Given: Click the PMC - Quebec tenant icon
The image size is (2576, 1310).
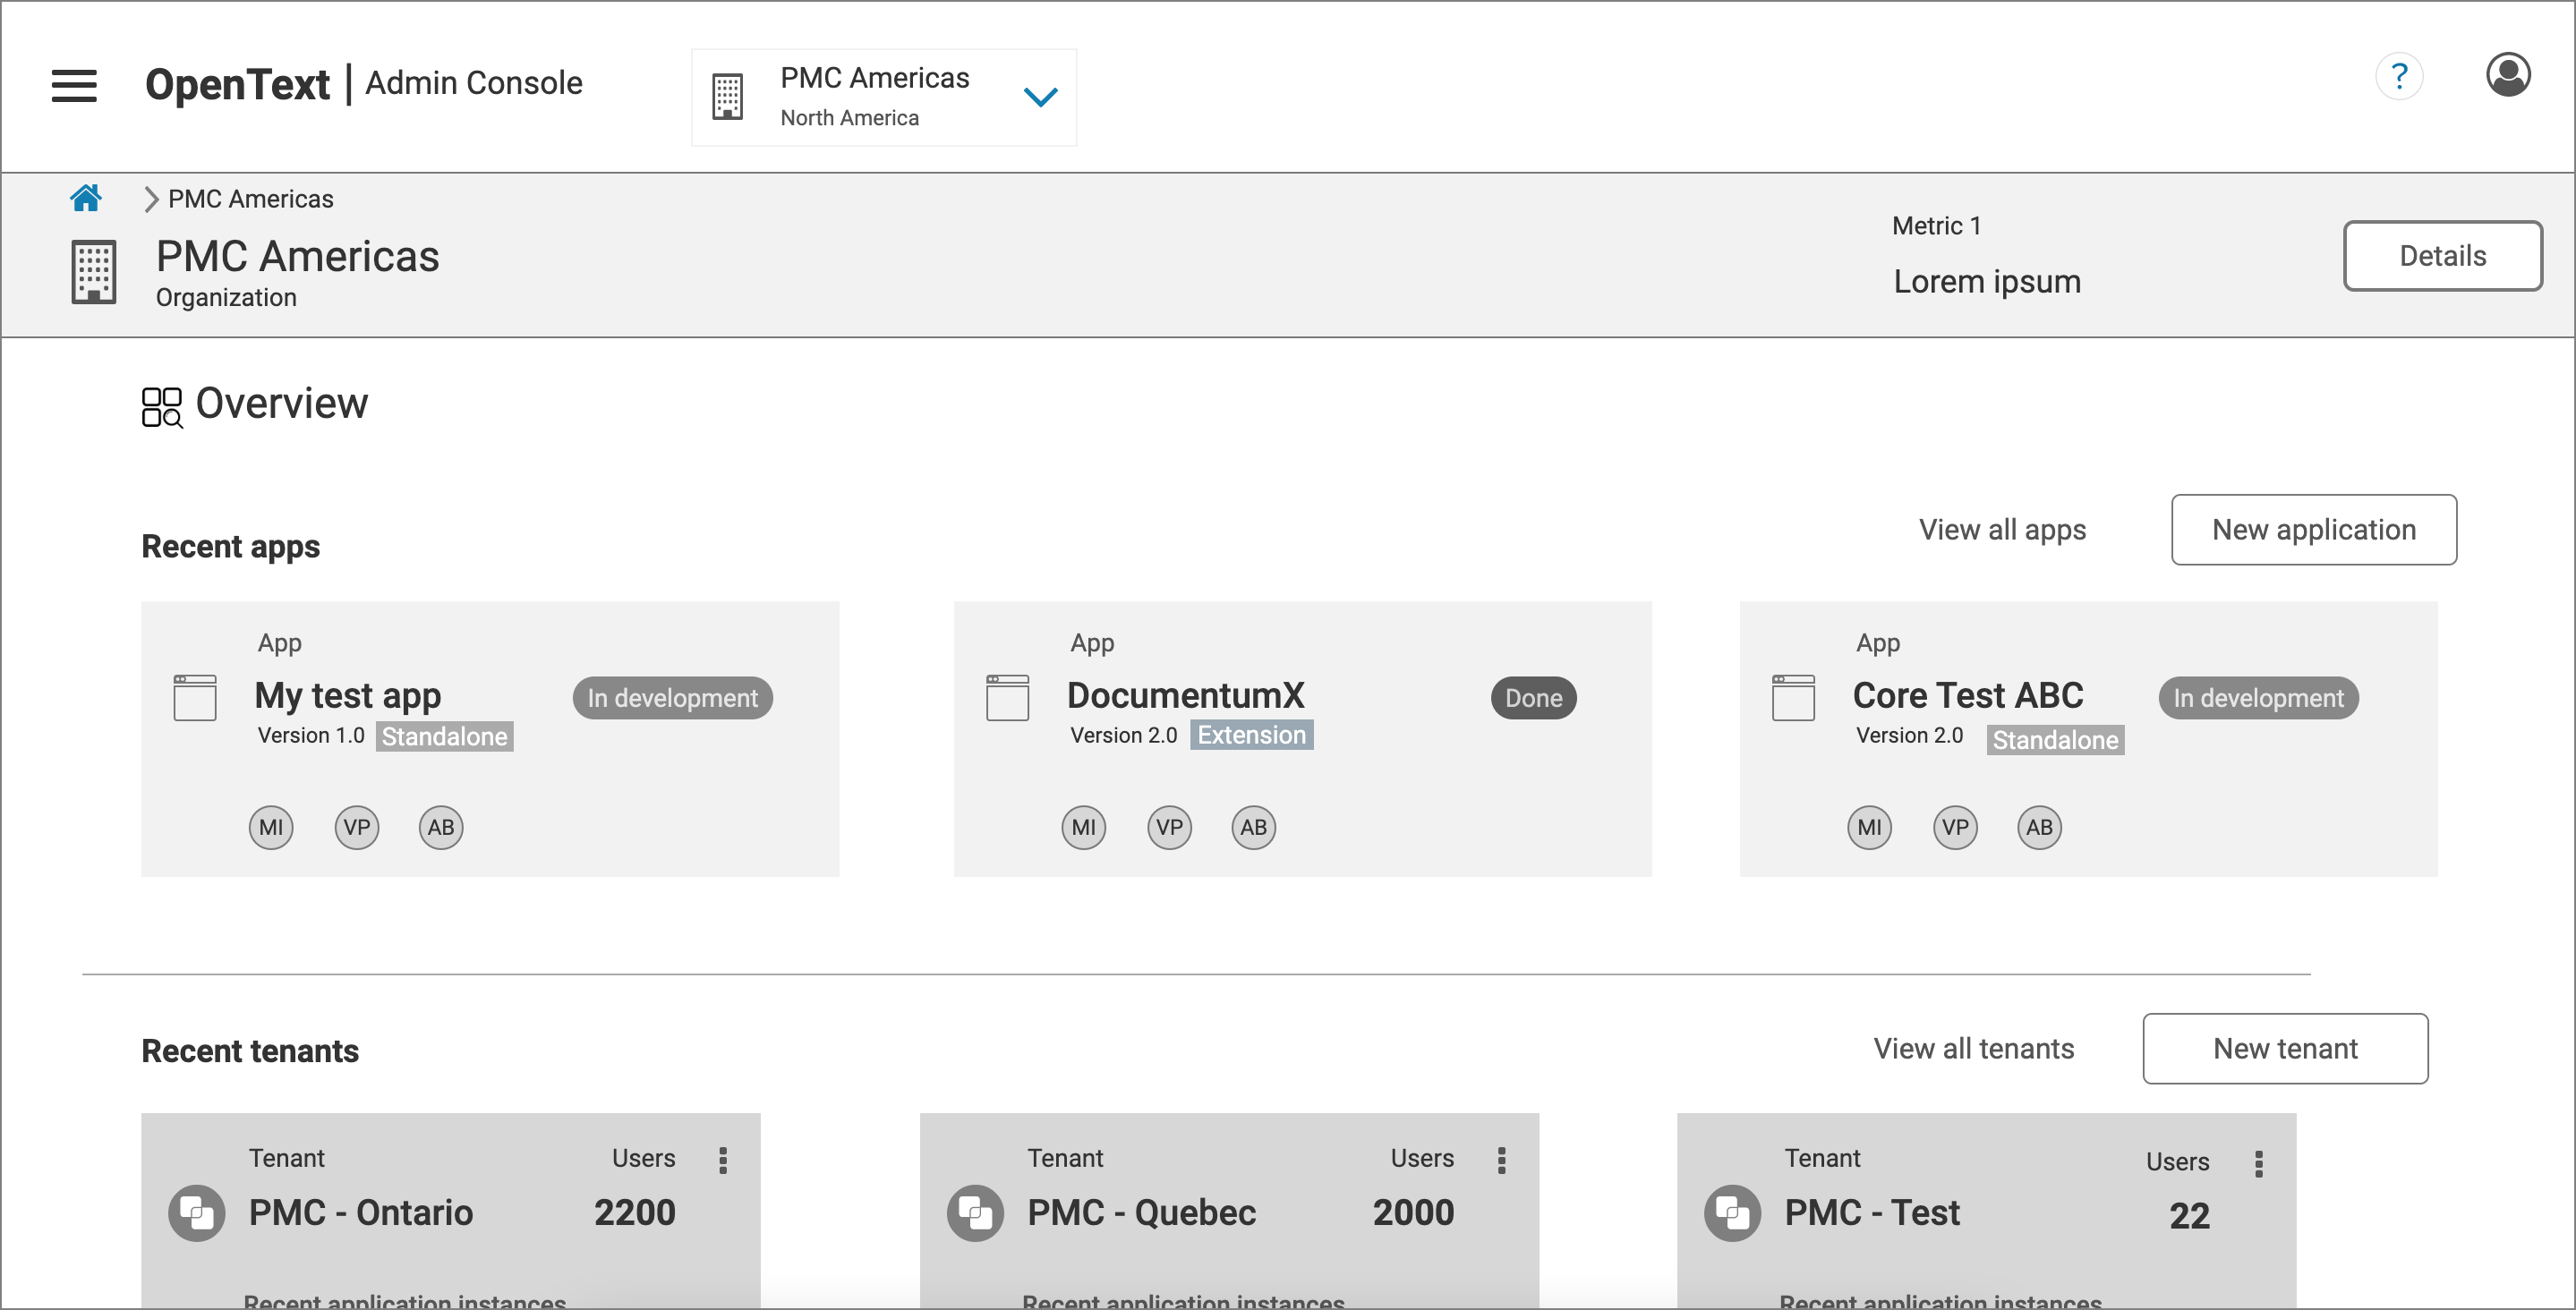Looking at the screenshot, I should [x=975, y=1213].
